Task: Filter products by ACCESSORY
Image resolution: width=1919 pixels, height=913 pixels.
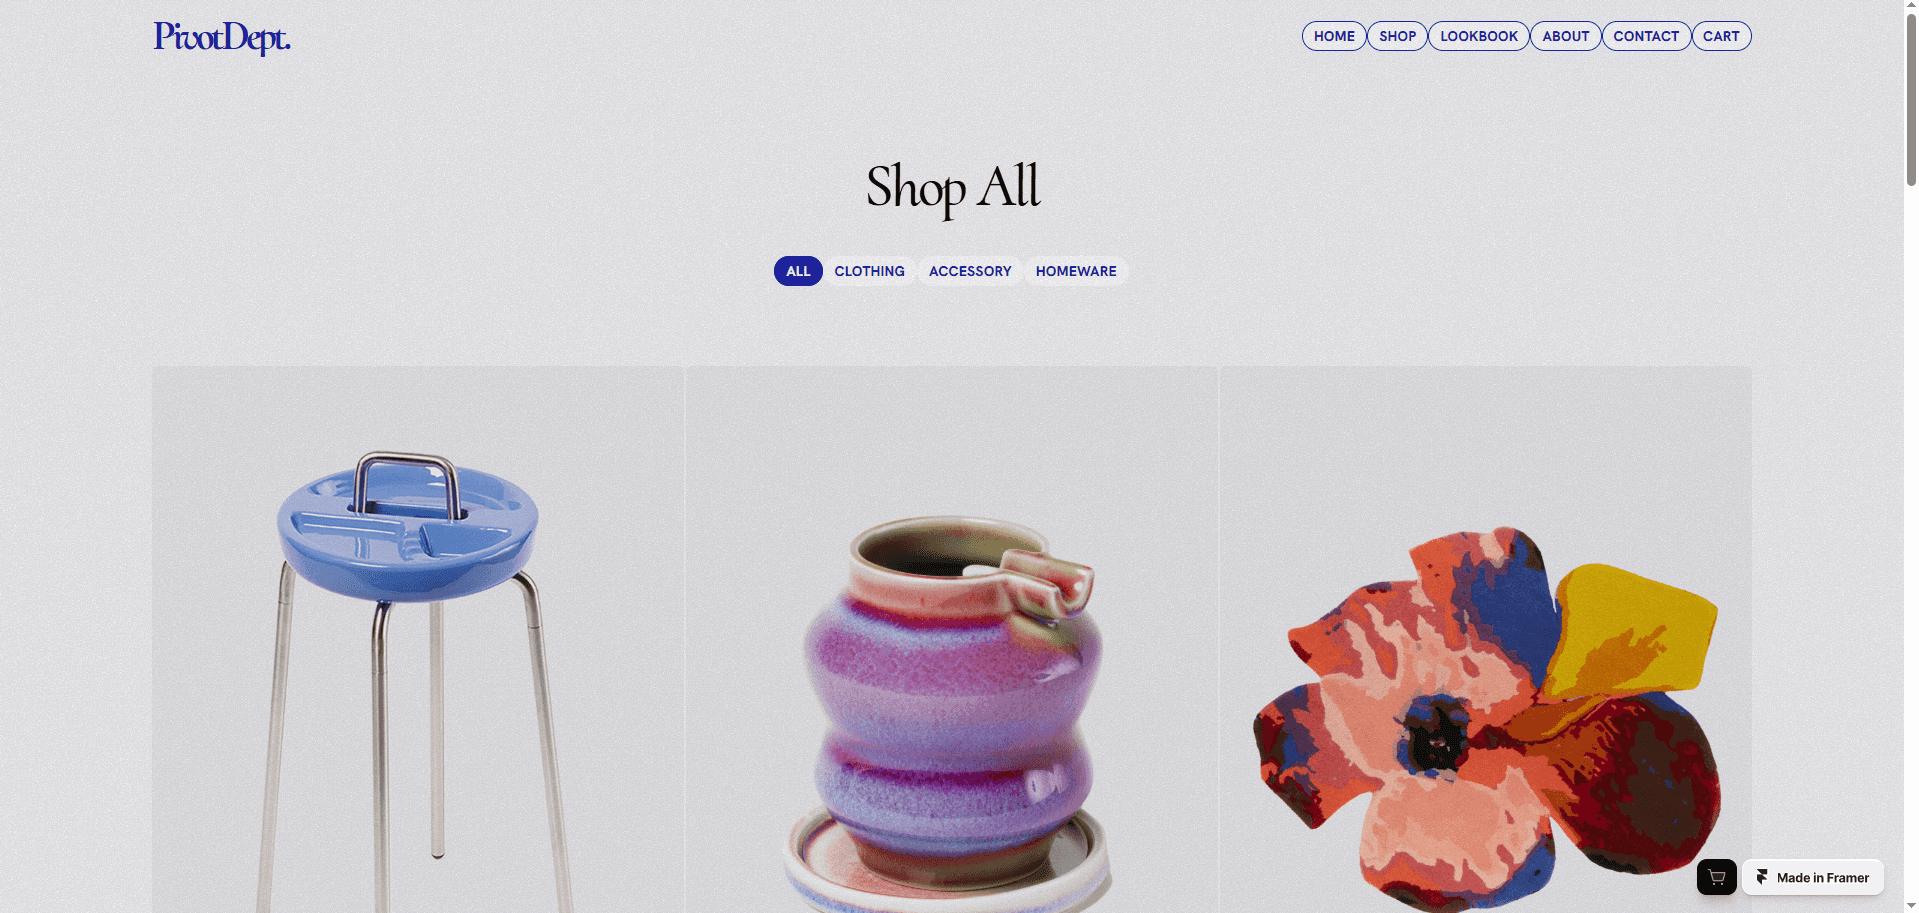Action: click(x=970, y=271)
